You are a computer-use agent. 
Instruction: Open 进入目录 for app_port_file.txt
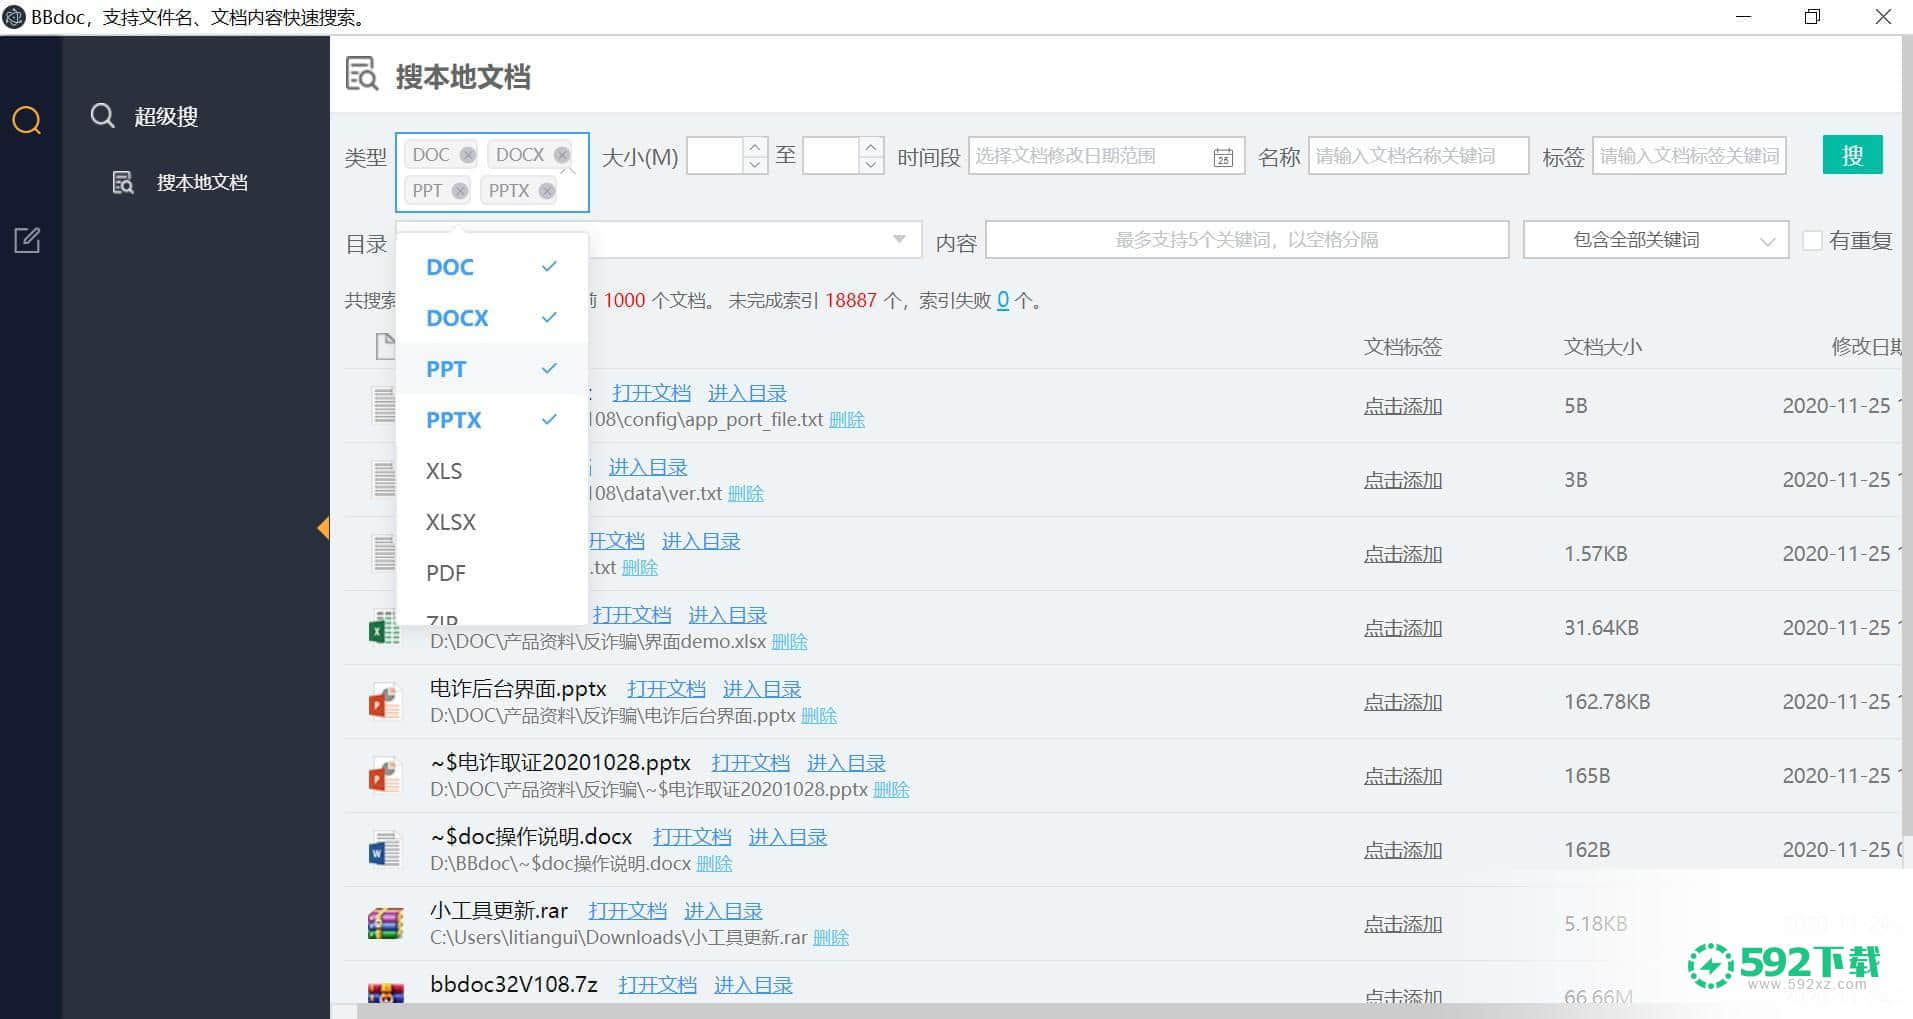tap(747, 393)
